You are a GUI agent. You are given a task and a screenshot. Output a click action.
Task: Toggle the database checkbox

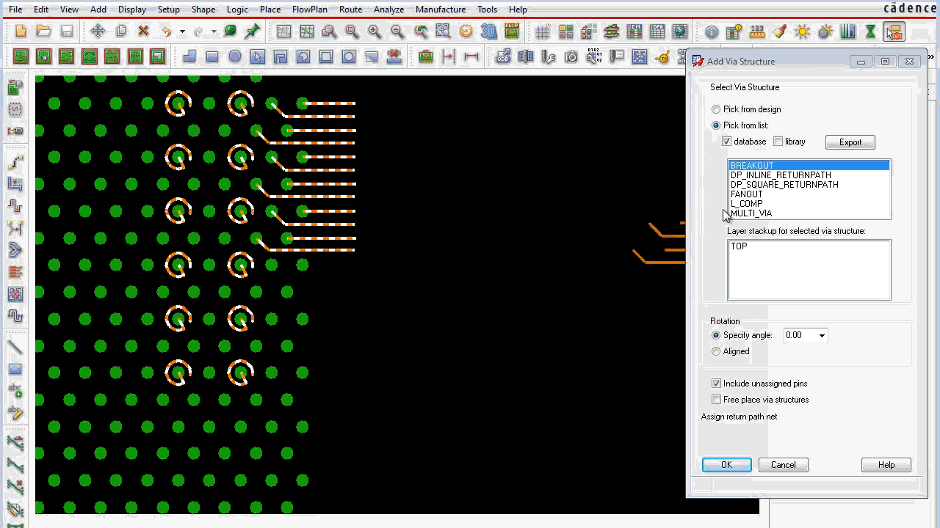point(727,141)
